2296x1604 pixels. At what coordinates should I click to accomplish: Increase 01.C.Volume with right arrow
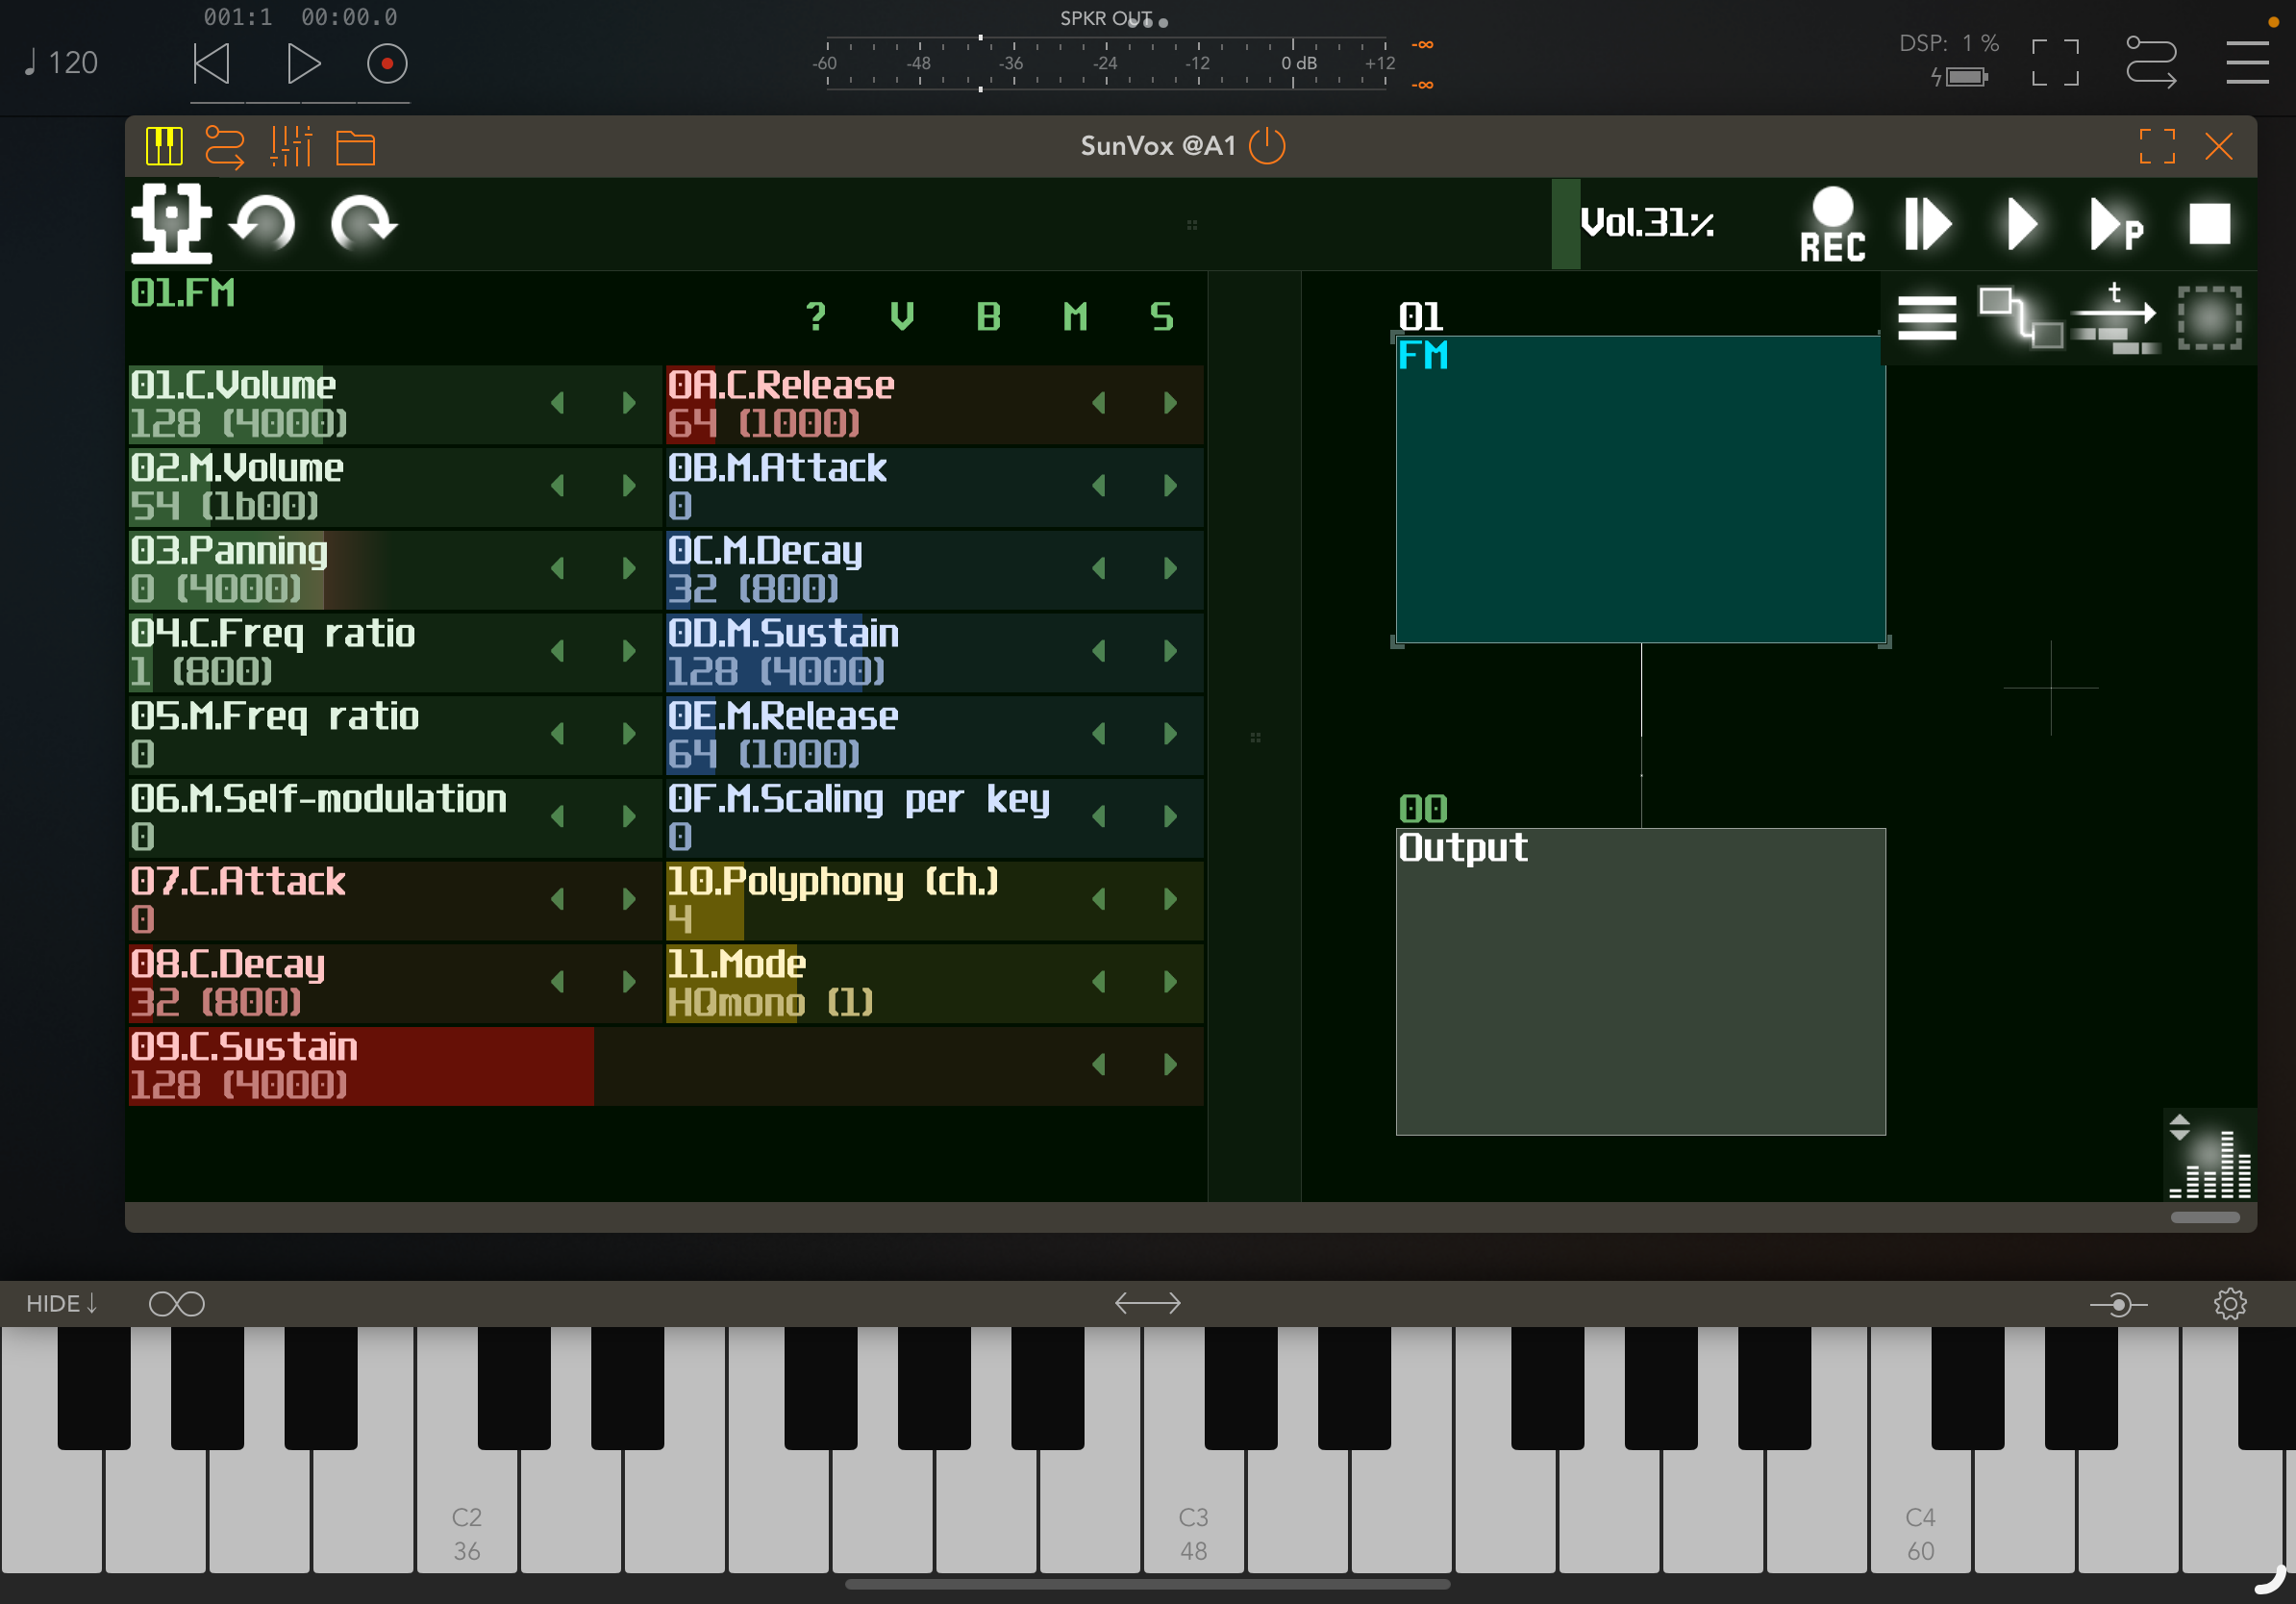629,403
